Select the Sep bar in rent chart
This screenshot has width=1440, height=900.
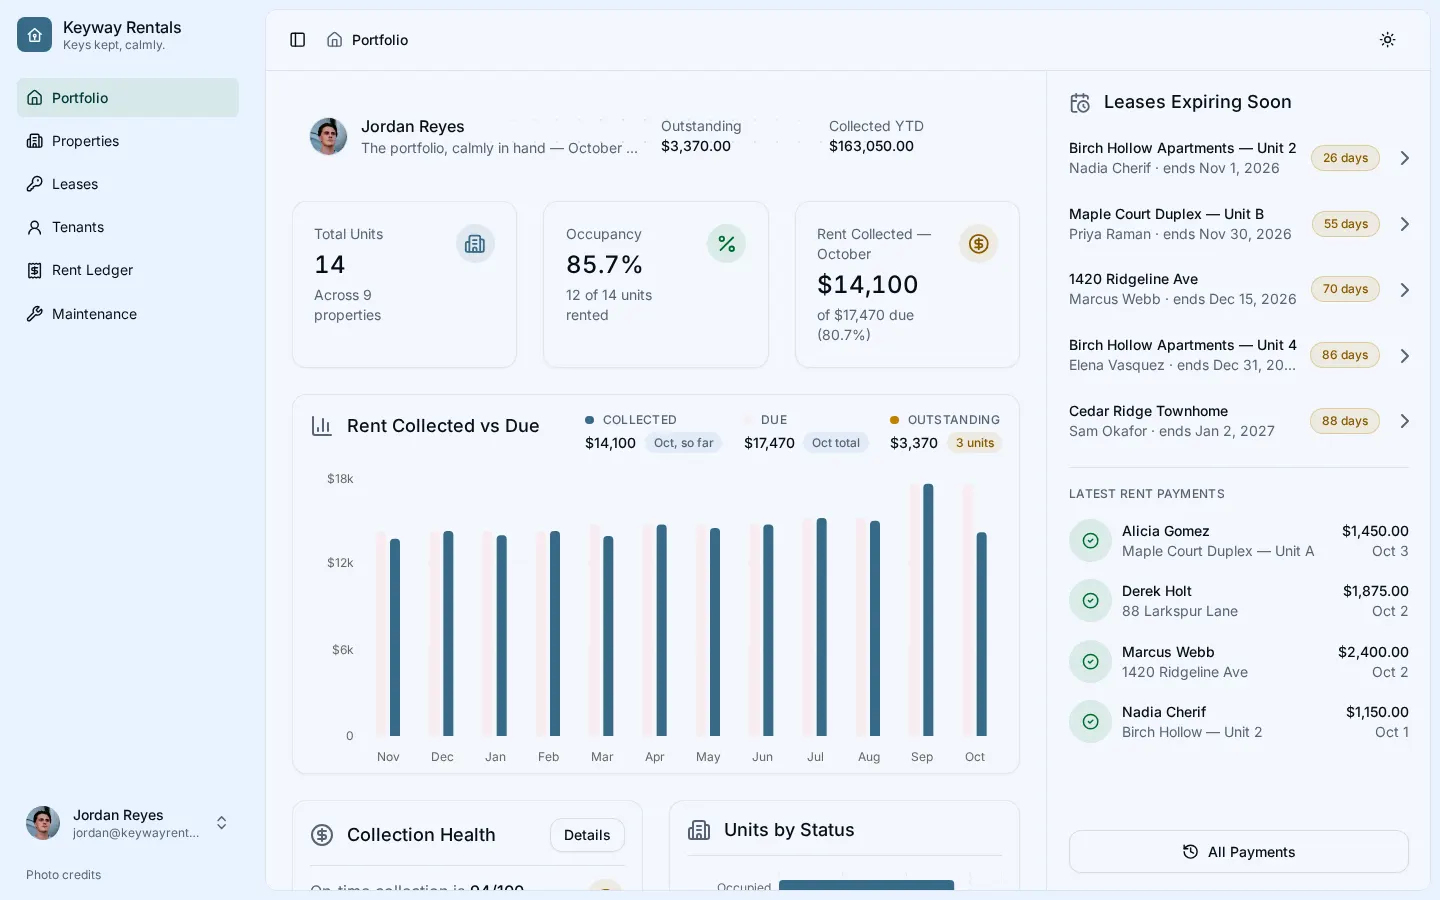pos(928,610)
